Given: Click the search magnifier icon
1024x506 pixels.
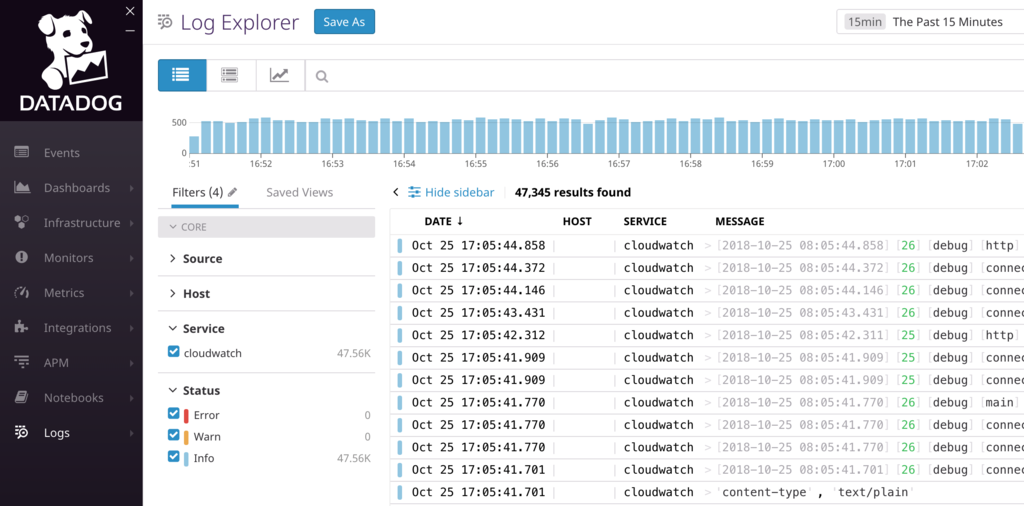Looking at the screenshot, I should click(321, 76).
